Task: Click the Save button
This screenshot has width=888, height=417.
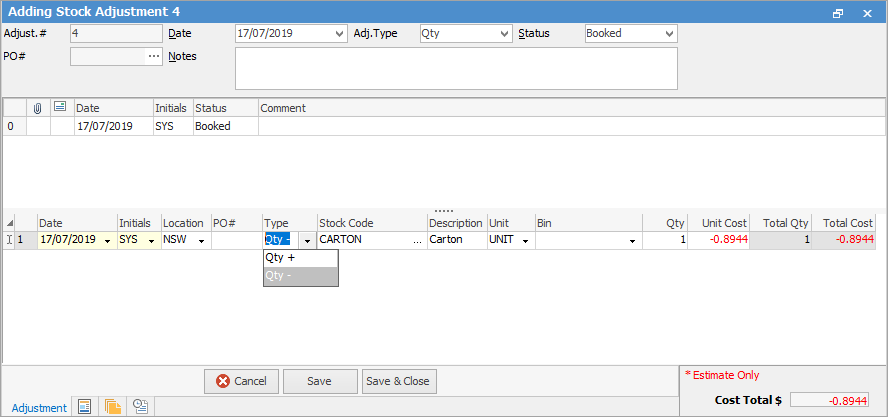Action: click(320, 381)
